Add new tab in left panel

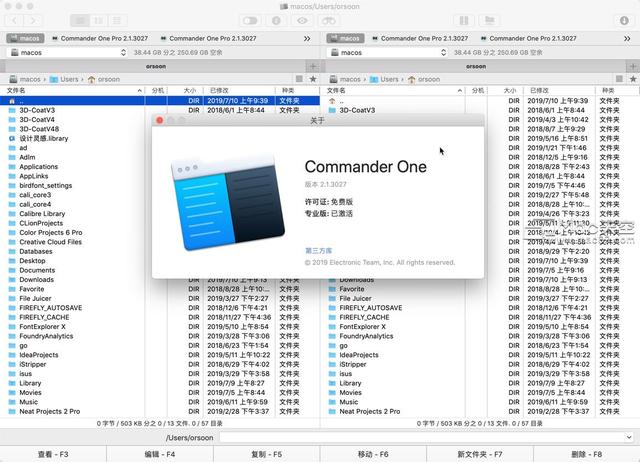313,66
